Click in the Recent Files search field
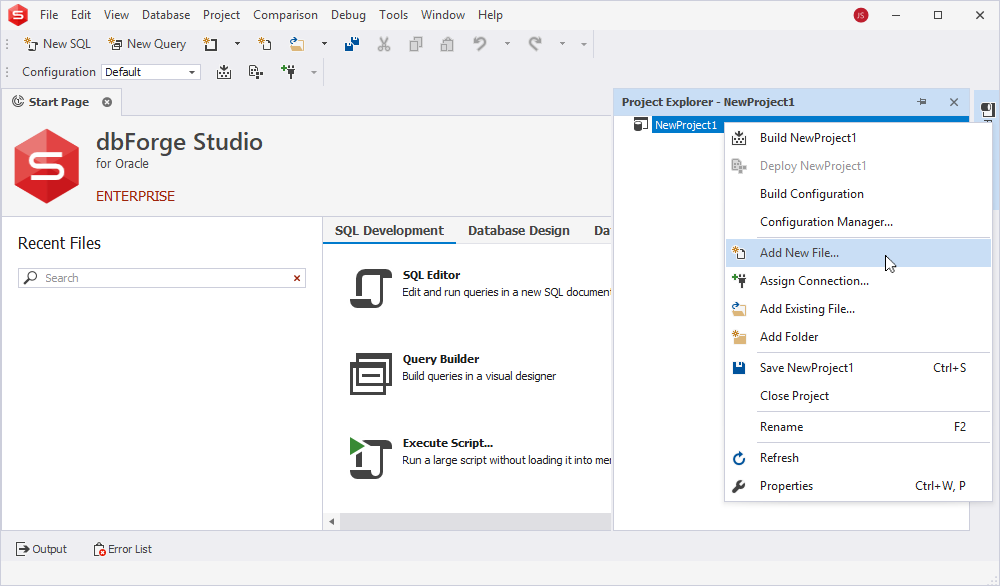Viewport: 1000px width, 586px height. coord(162,278)
